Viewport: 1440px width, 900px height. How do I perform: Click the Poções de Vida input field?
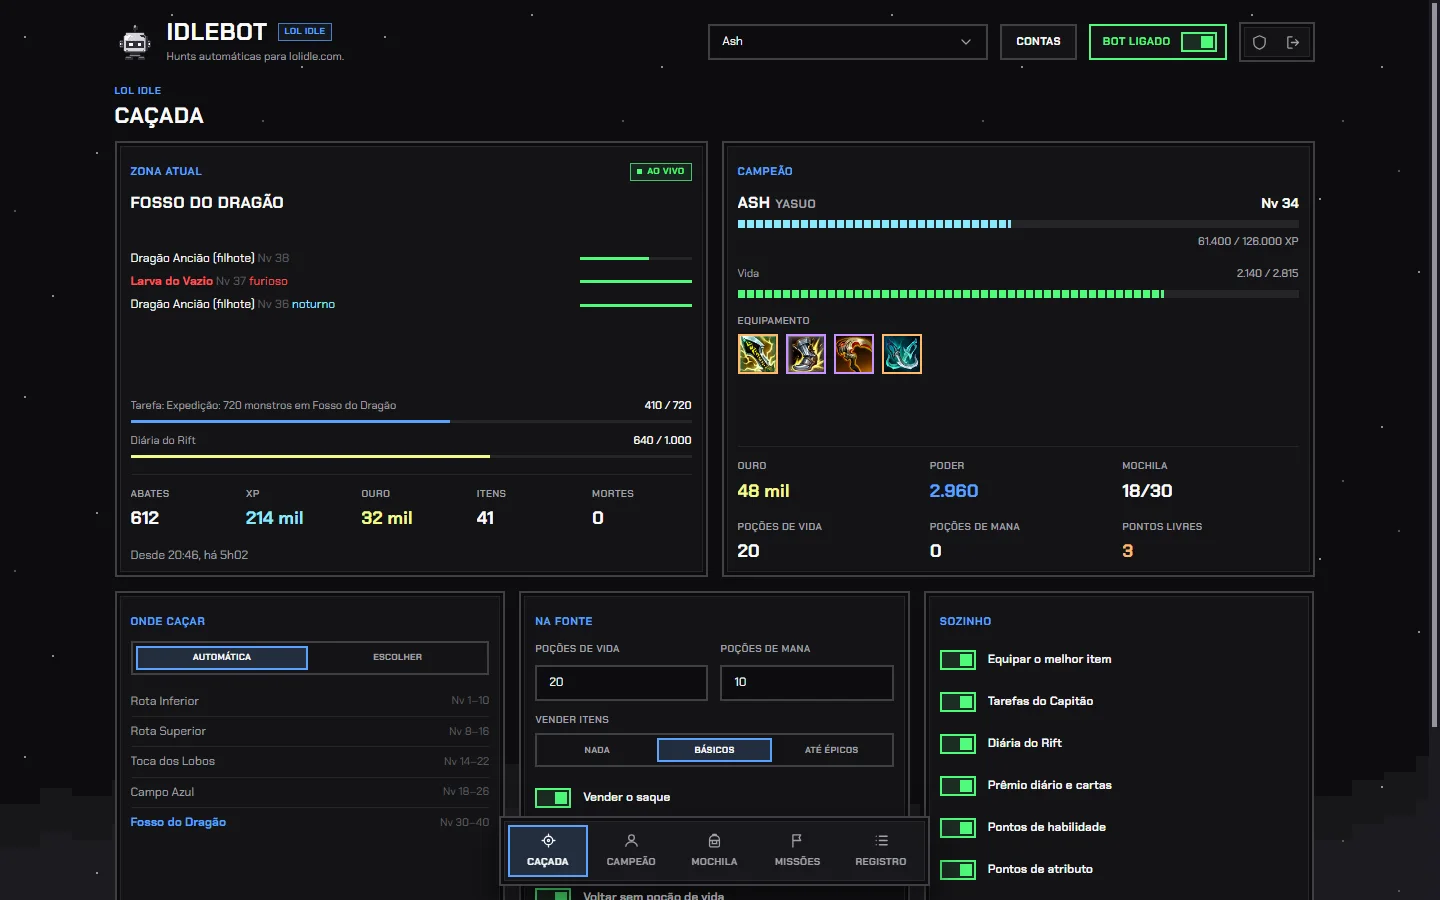621,682
